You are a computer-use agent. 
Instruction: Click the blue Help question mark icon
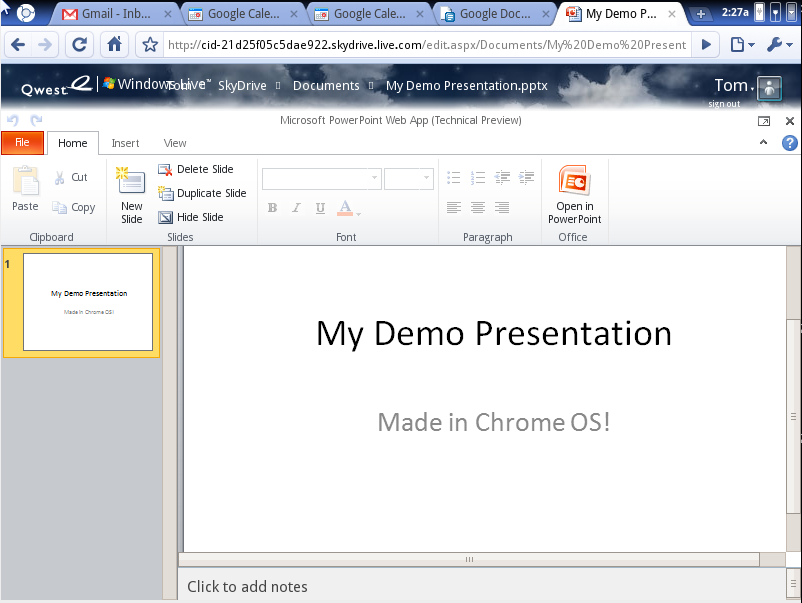789,143
